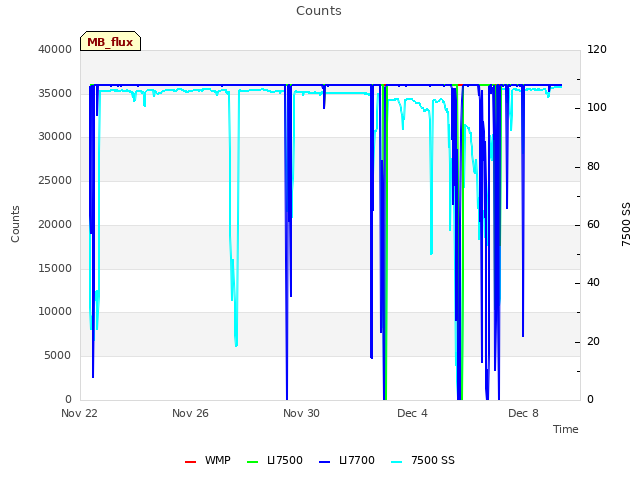The height and width of the screenshot is (480, 640).
Task: Click the MB_flux annotation label
Action: [x=110, y=42]
